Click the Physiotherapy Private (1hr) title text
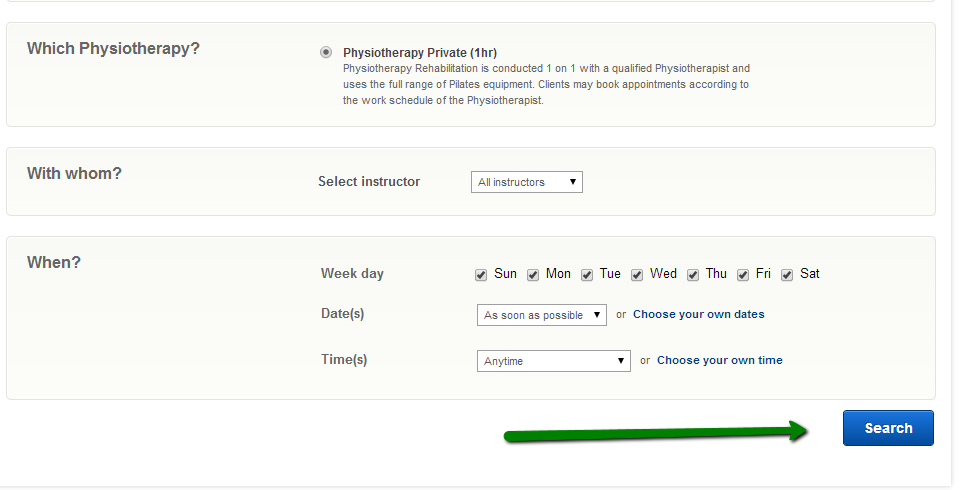 click(x=419, y=52)
